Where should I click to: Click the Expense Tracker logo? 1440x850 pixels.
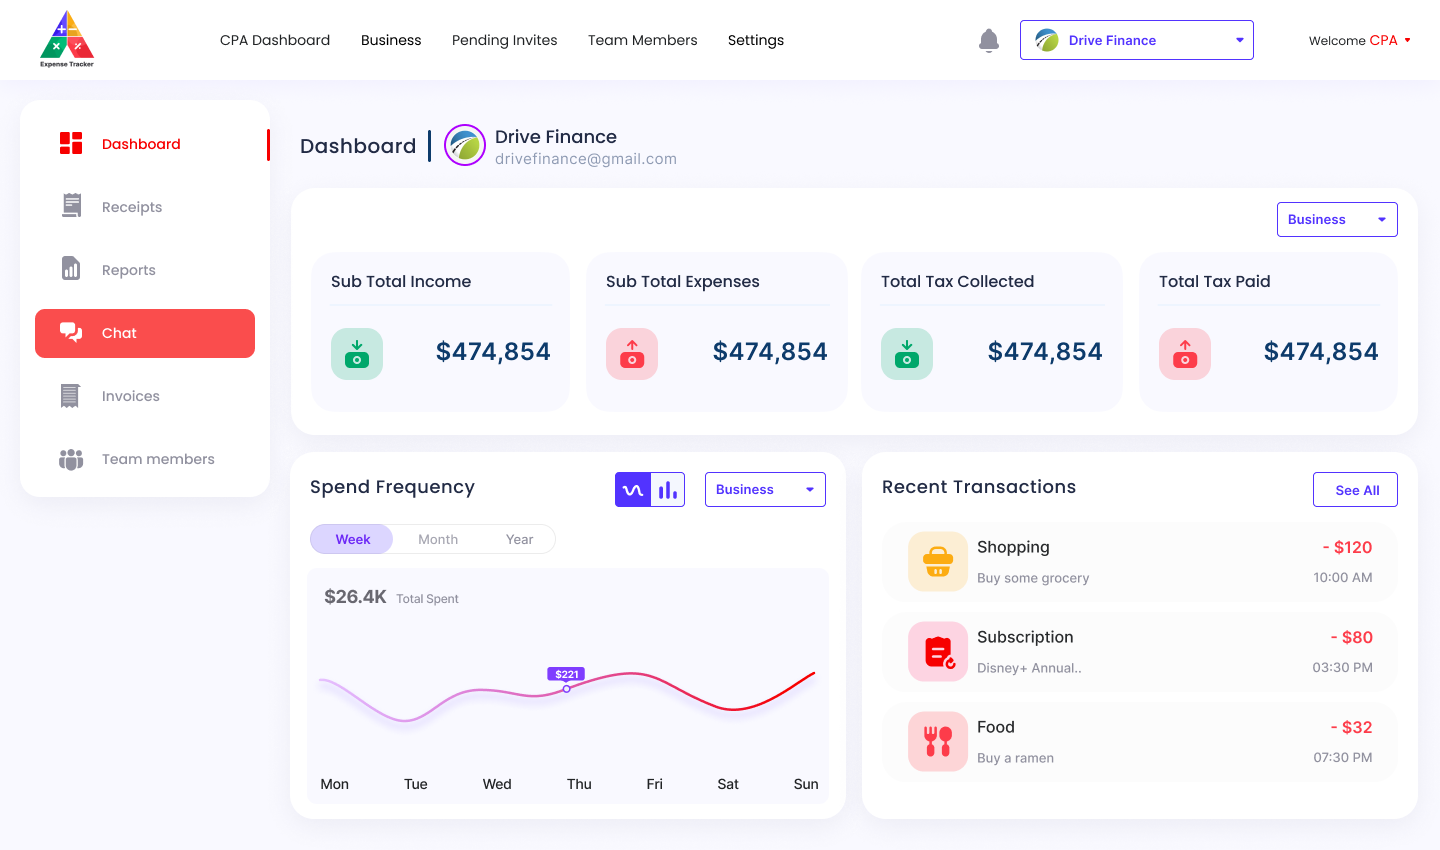66,39
